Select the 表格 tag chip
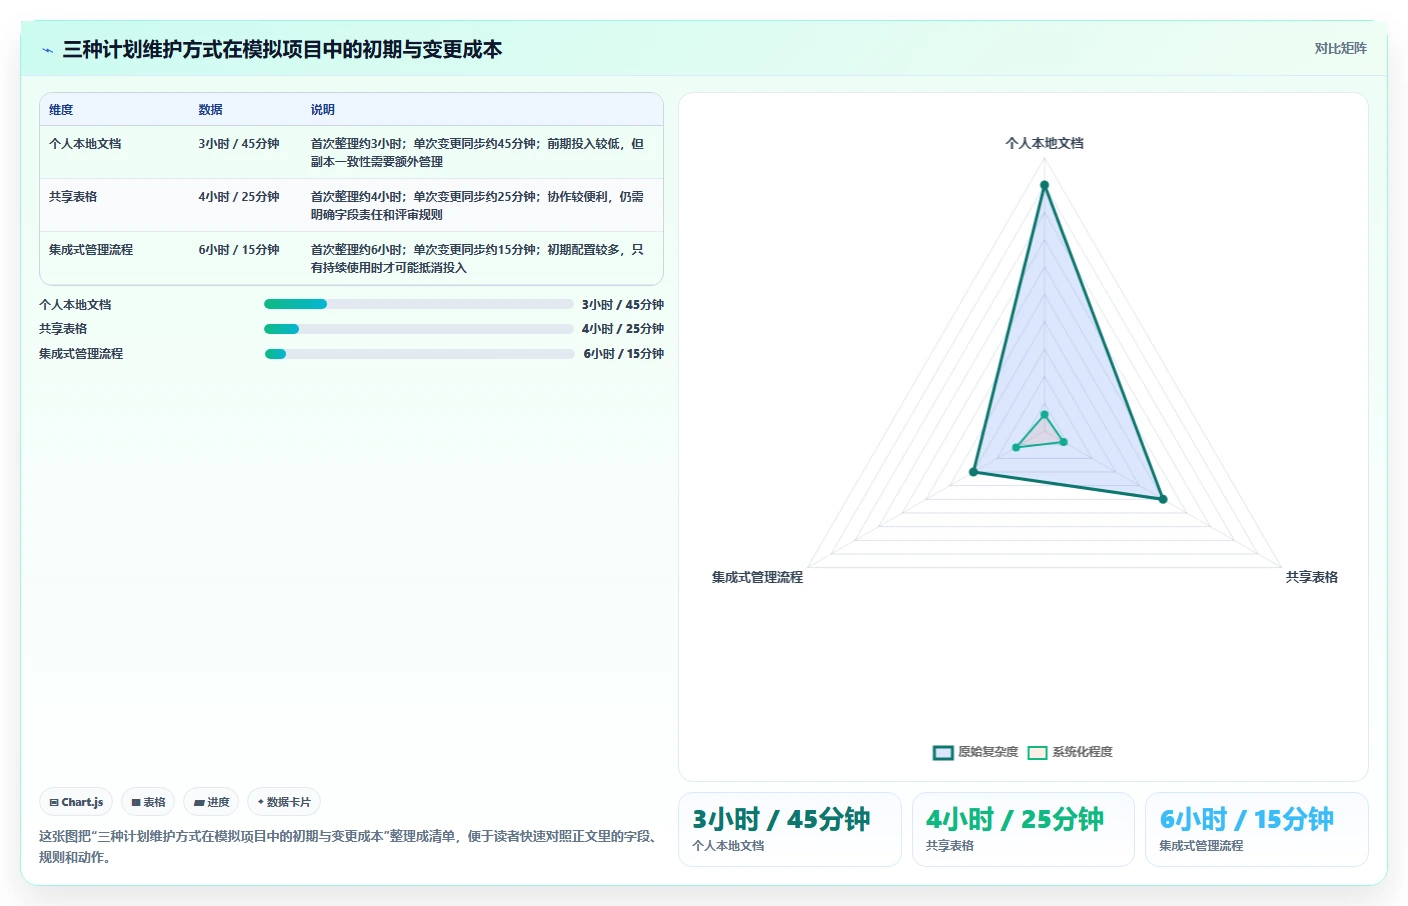 click(148, 802)
